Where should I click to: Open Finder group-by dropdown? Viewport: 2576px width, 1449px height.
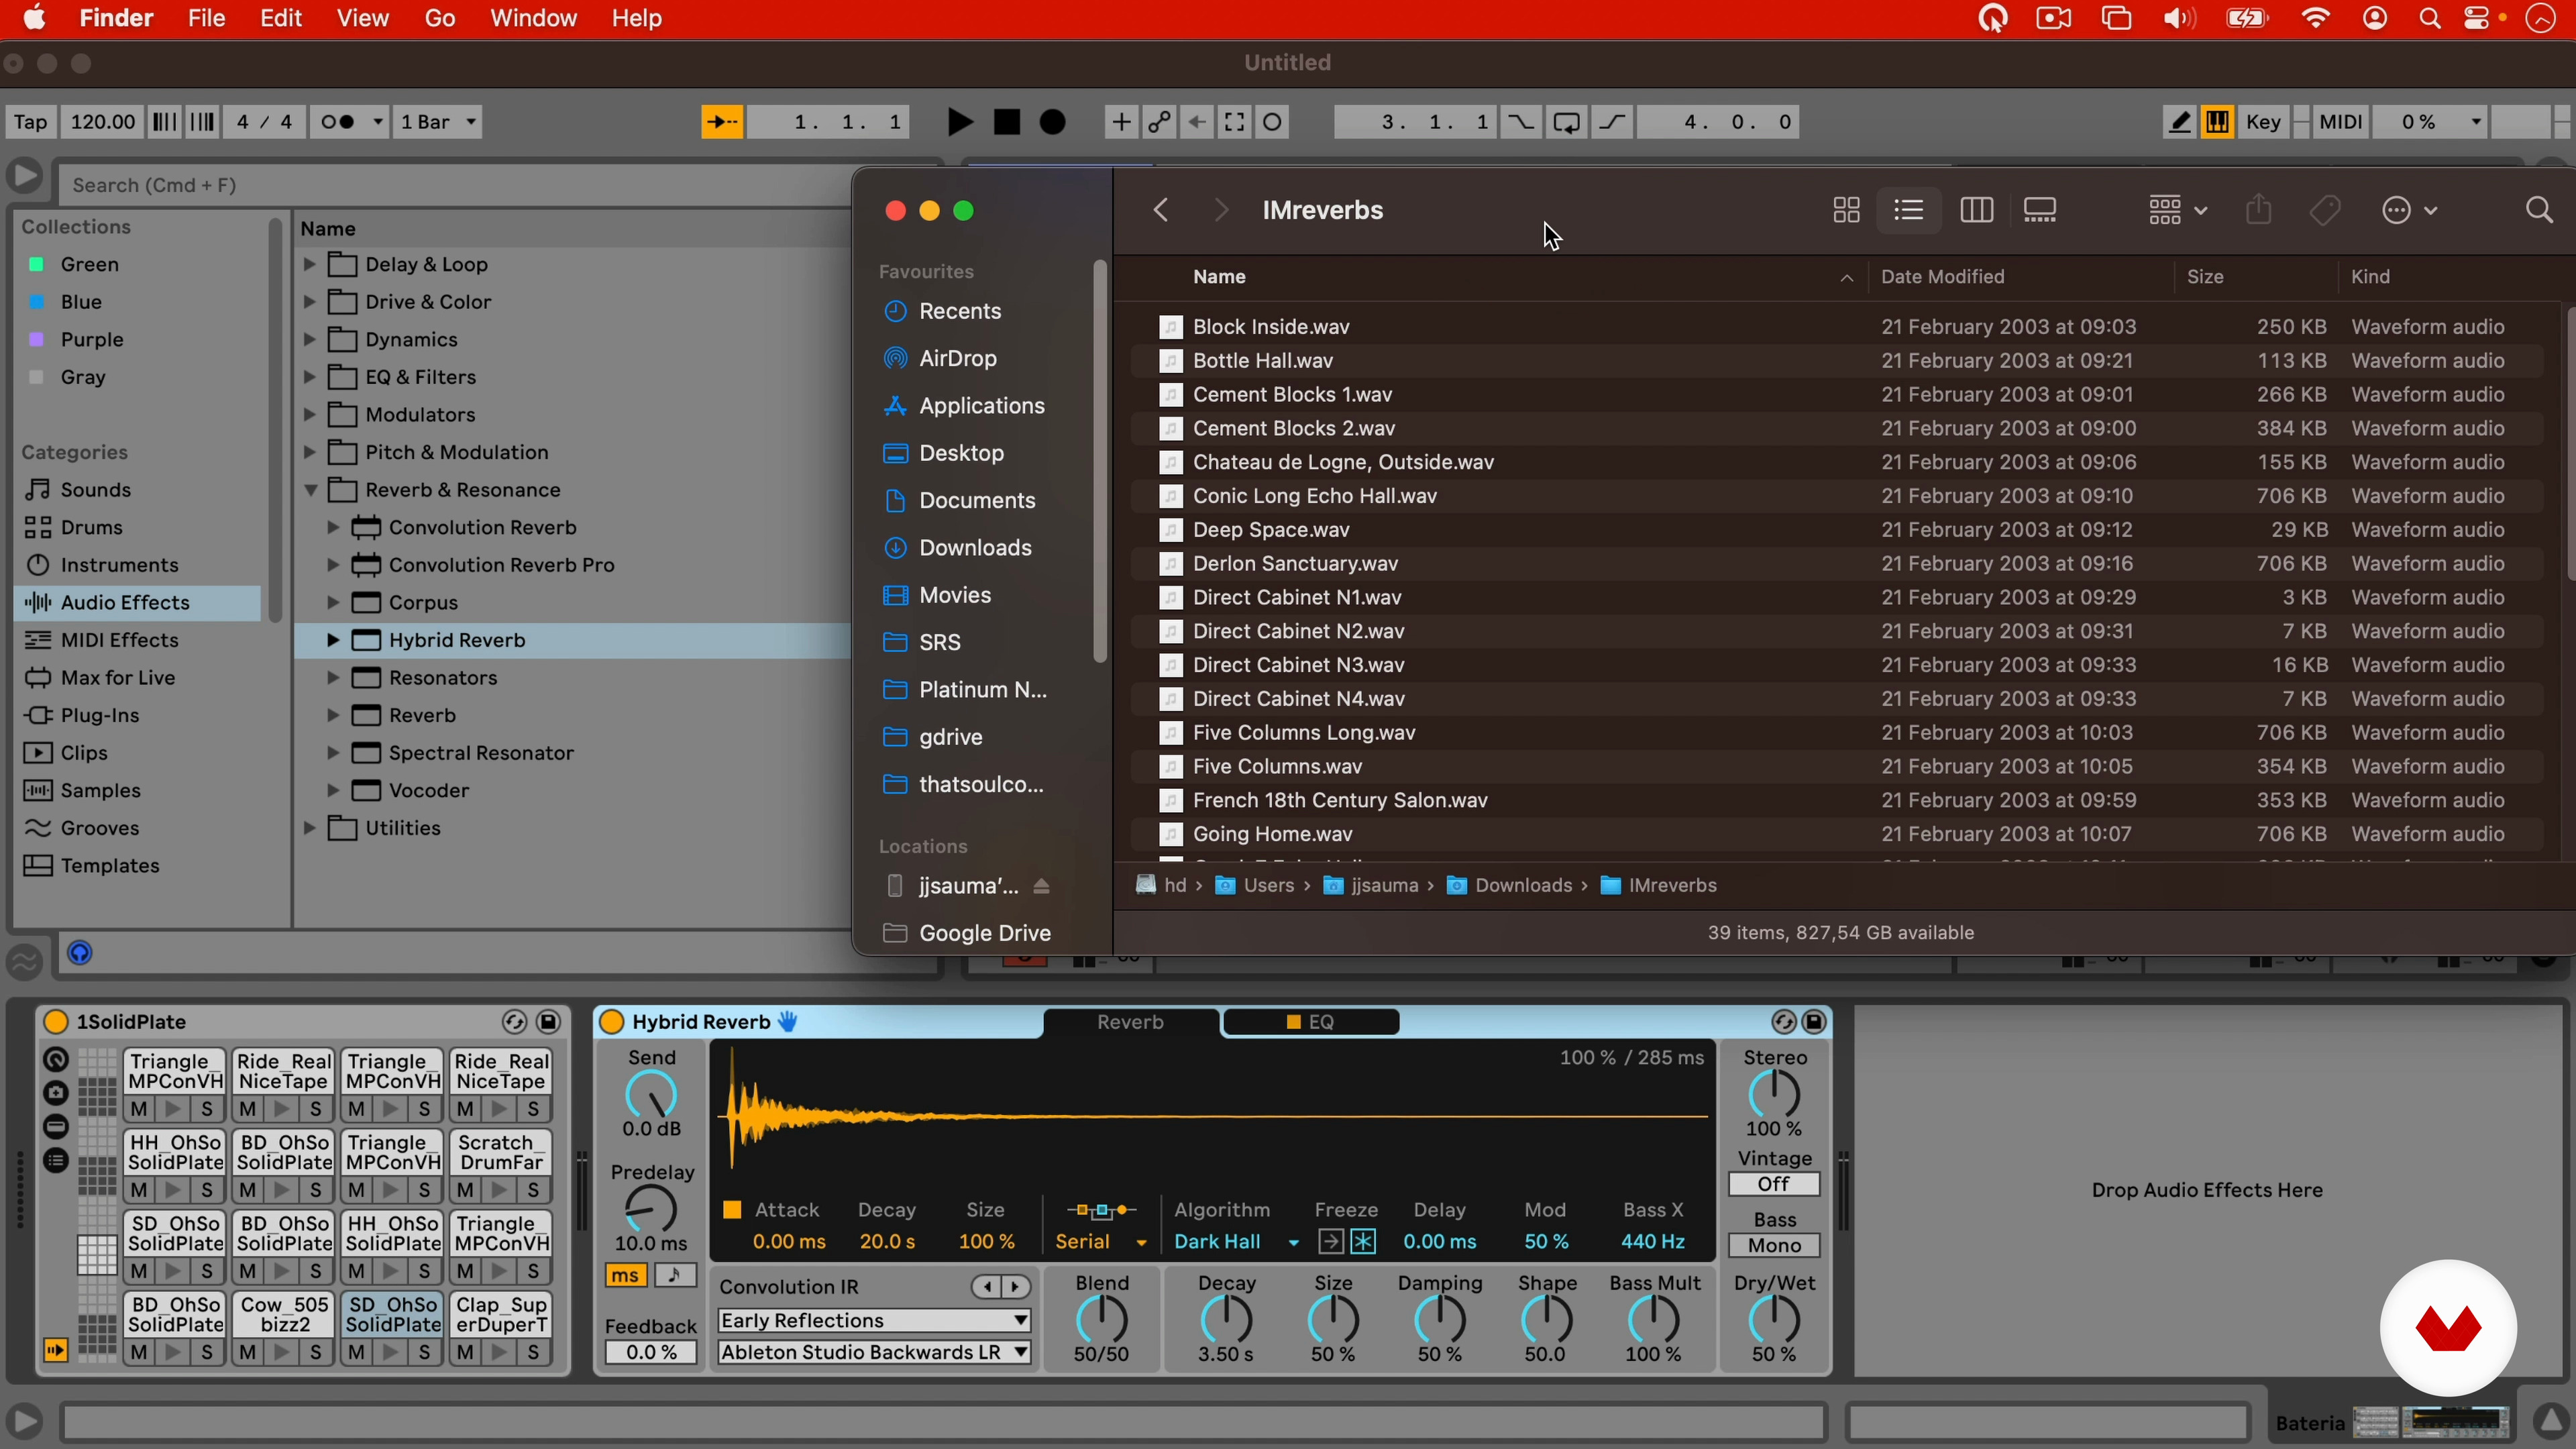point(2177,210)
